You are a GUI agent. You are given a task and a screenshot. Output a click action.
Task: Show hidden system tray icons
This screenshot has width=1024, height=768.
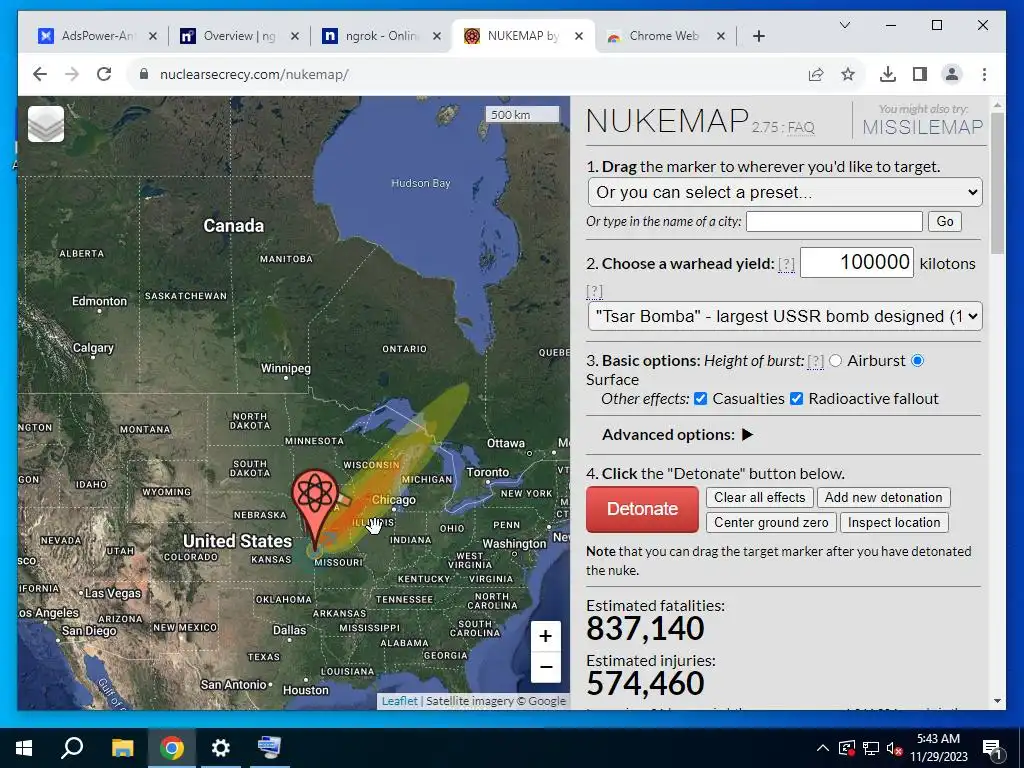pyautogui.click(x=823, y=748)
